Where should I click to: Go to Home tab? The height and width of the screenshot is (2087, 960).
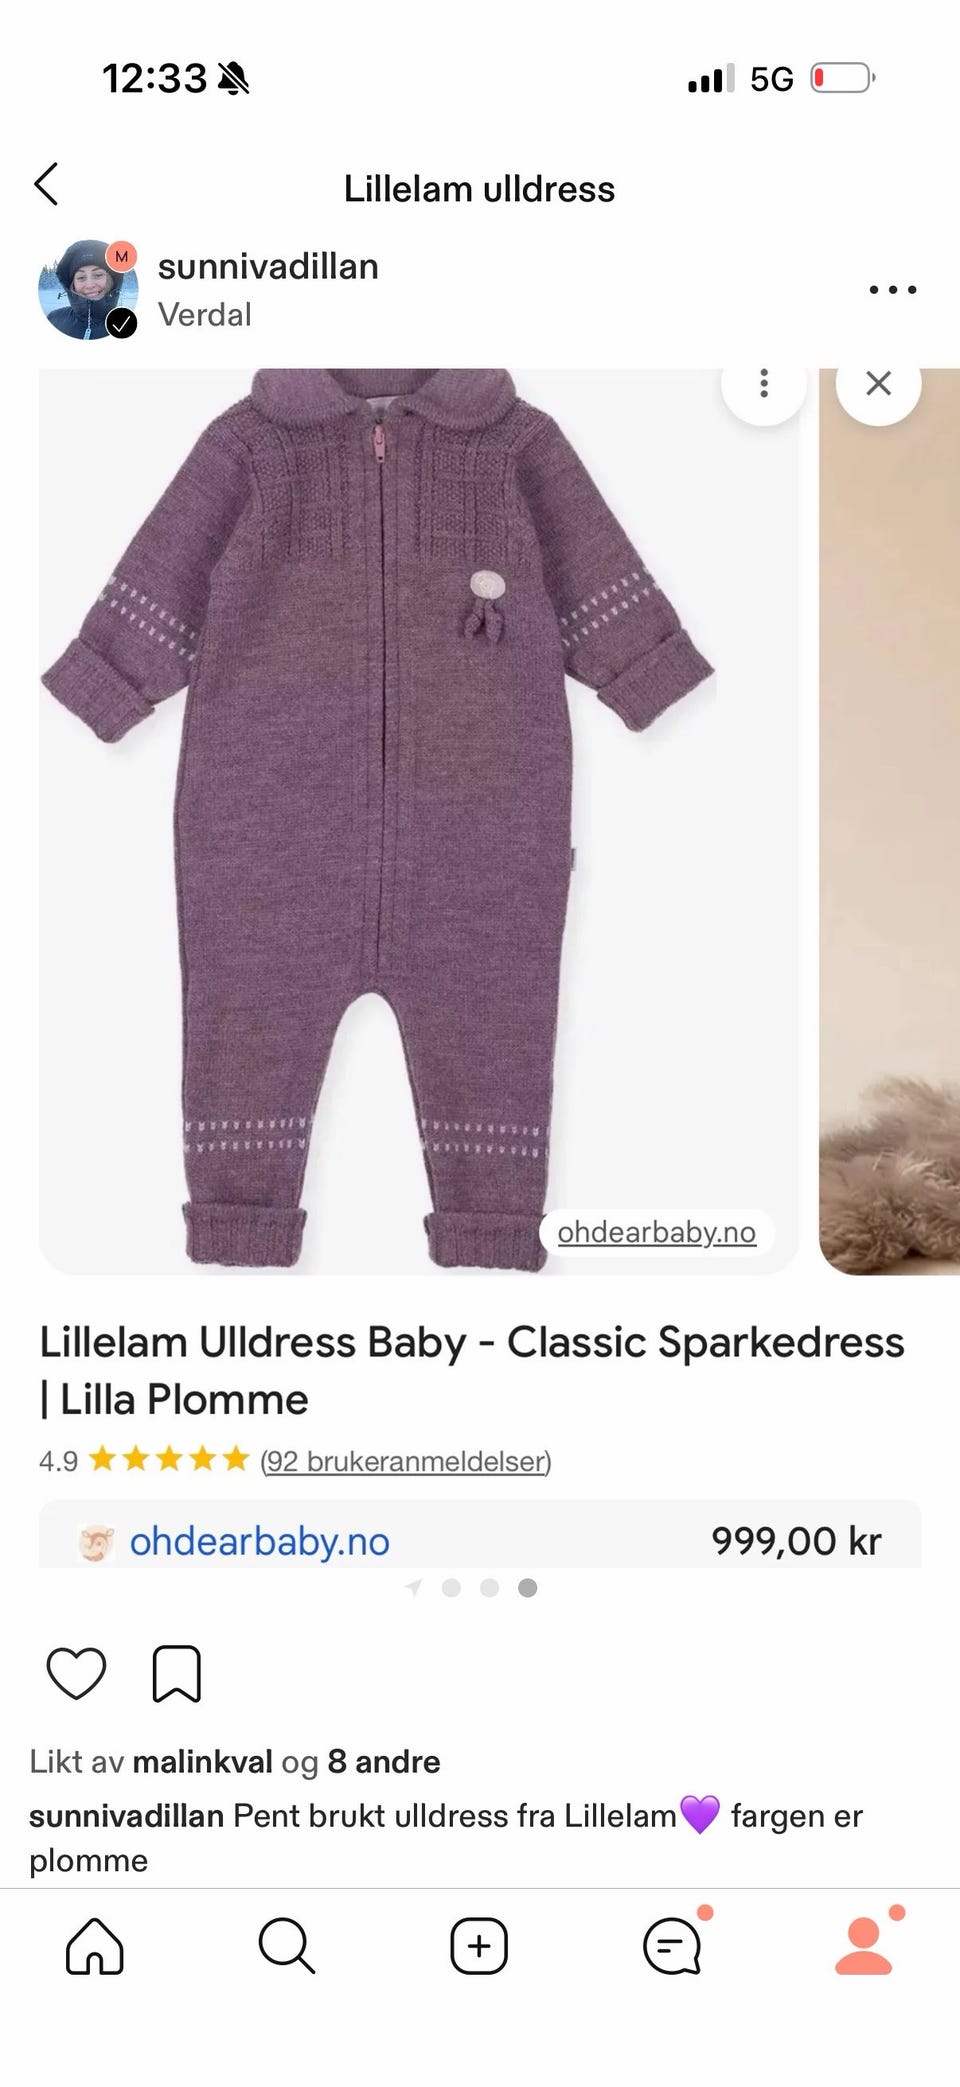coord(95,1946)
